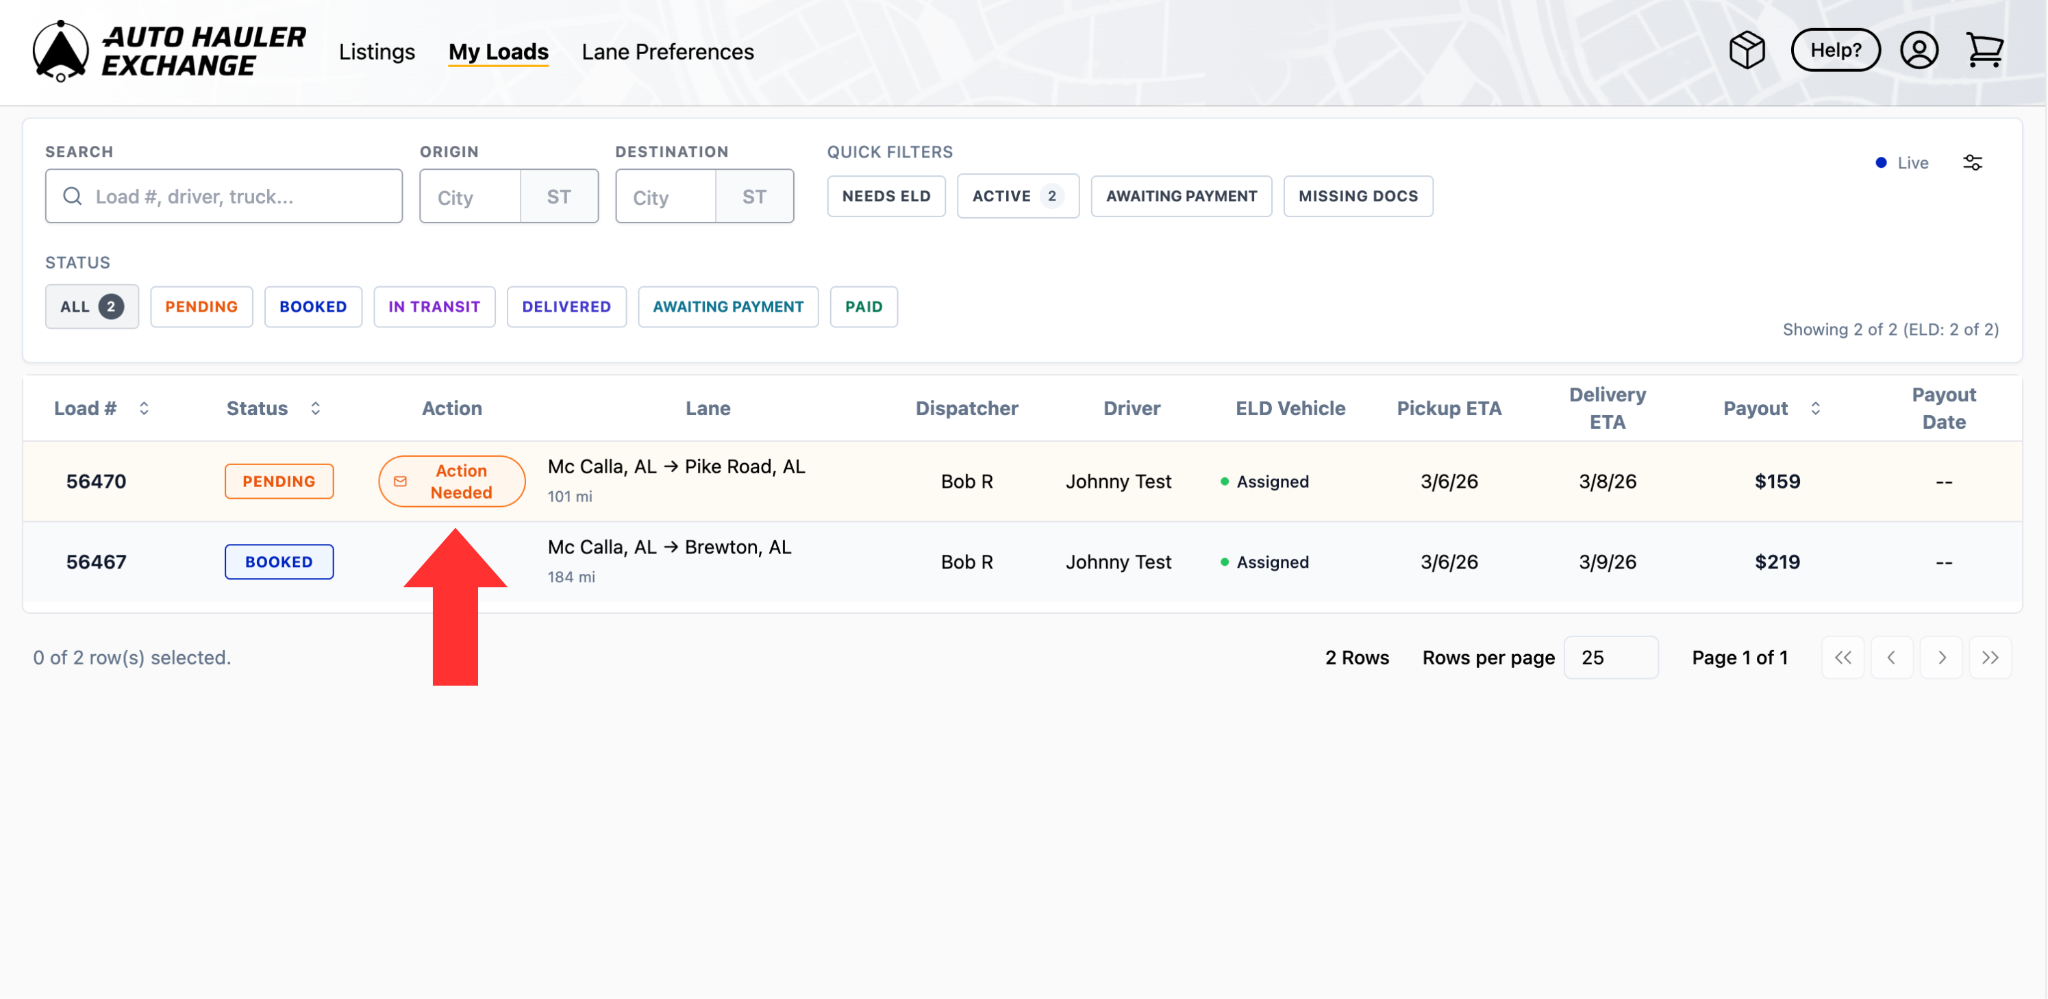Screen dimensions: 2048x999
Task: Click the Action Needed button for load 56470
Action: [x=452, y=481]
